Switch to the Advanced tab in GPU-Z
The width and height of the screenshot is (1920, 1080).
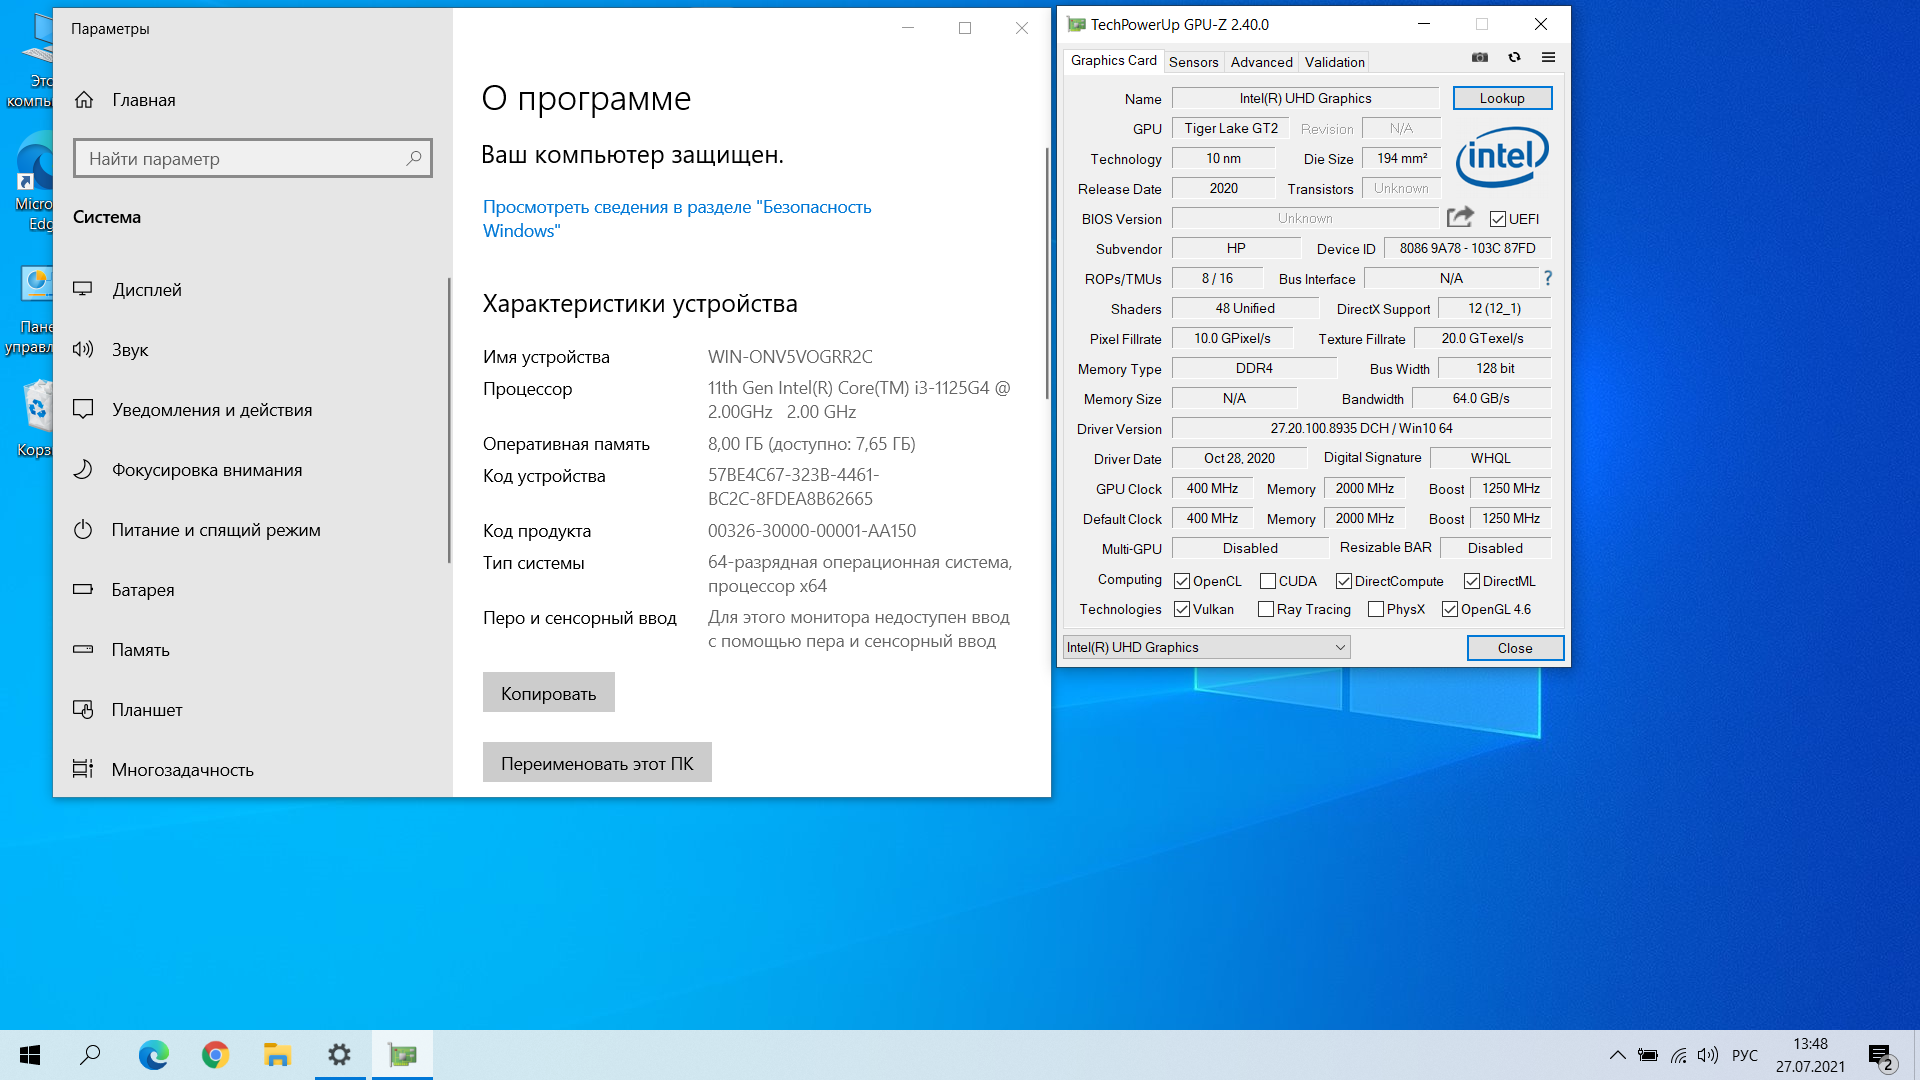(1258, 62)
